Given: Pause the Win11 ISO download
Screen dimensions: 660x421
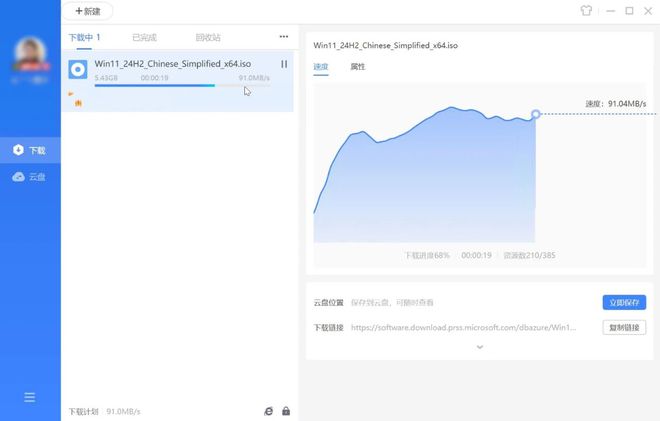Looking at the screenshot, I should 284,64.
